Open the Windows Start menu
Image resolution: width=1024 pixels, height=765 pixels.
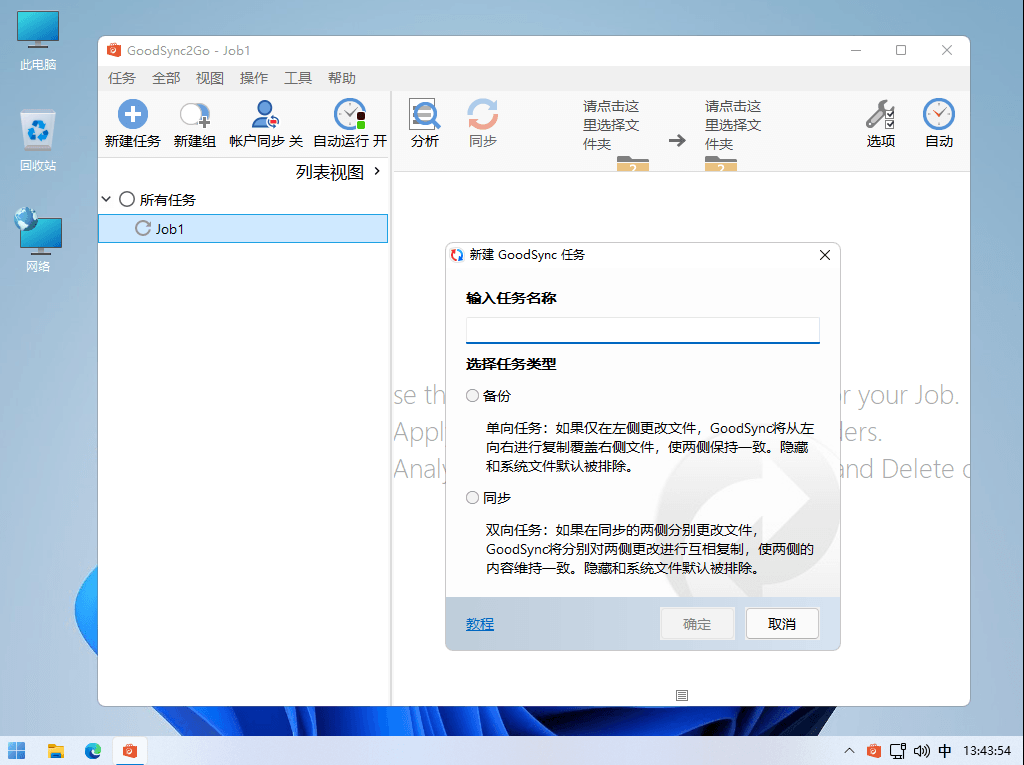click(x=17, y=751)
